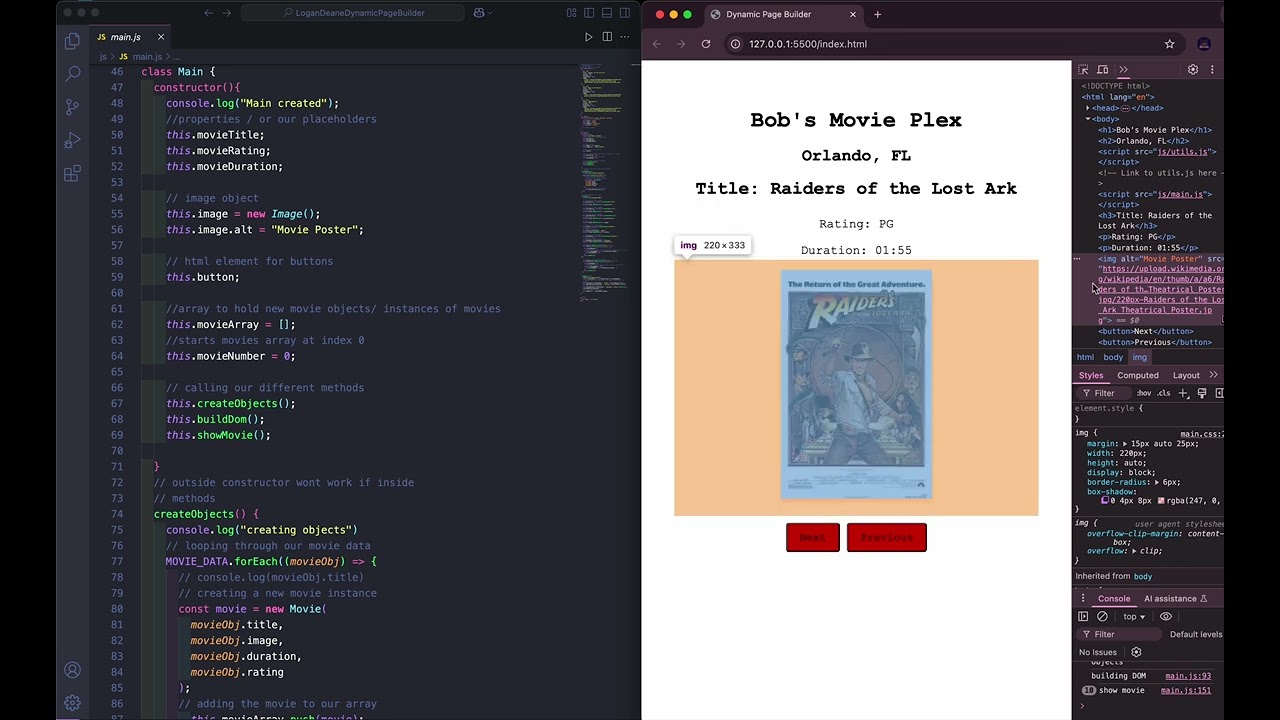Open the Extensions view
Screen dimensions: 1280x720
tap(72, 174)
